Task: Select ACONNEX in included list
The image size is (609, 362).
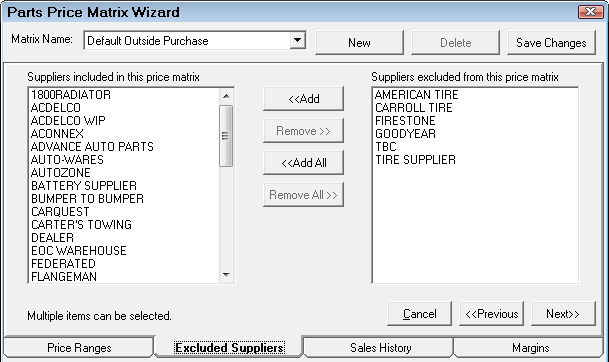Action: click(x=124, y=134)
